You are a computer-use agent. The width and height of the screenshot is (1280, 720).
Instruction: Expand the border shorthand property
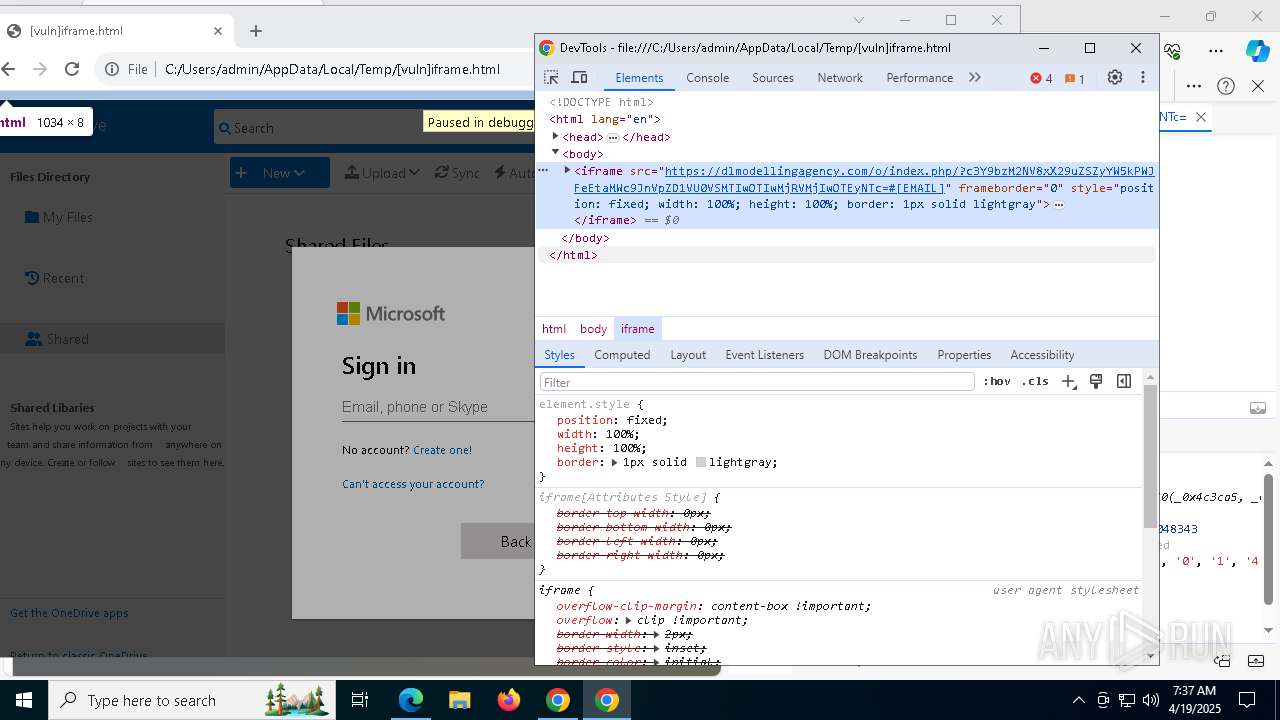tap(616, 462)
